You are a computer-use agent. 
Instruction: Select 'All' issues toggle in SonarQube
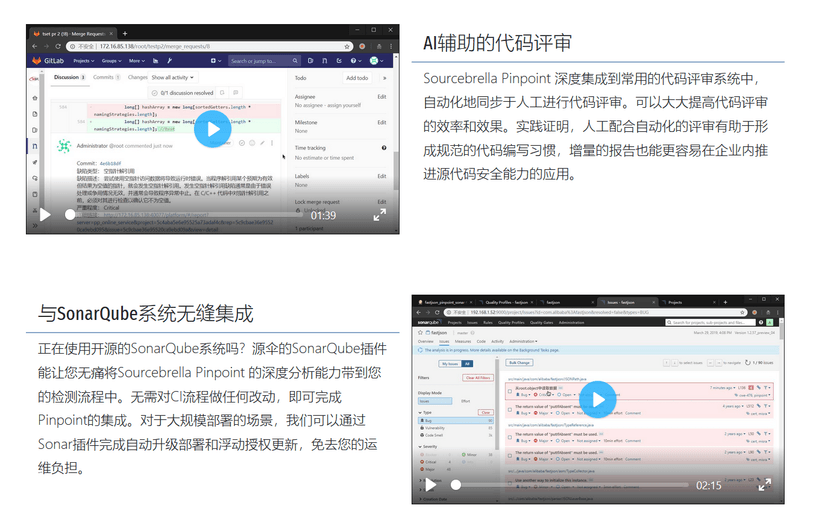click(467, 363)
